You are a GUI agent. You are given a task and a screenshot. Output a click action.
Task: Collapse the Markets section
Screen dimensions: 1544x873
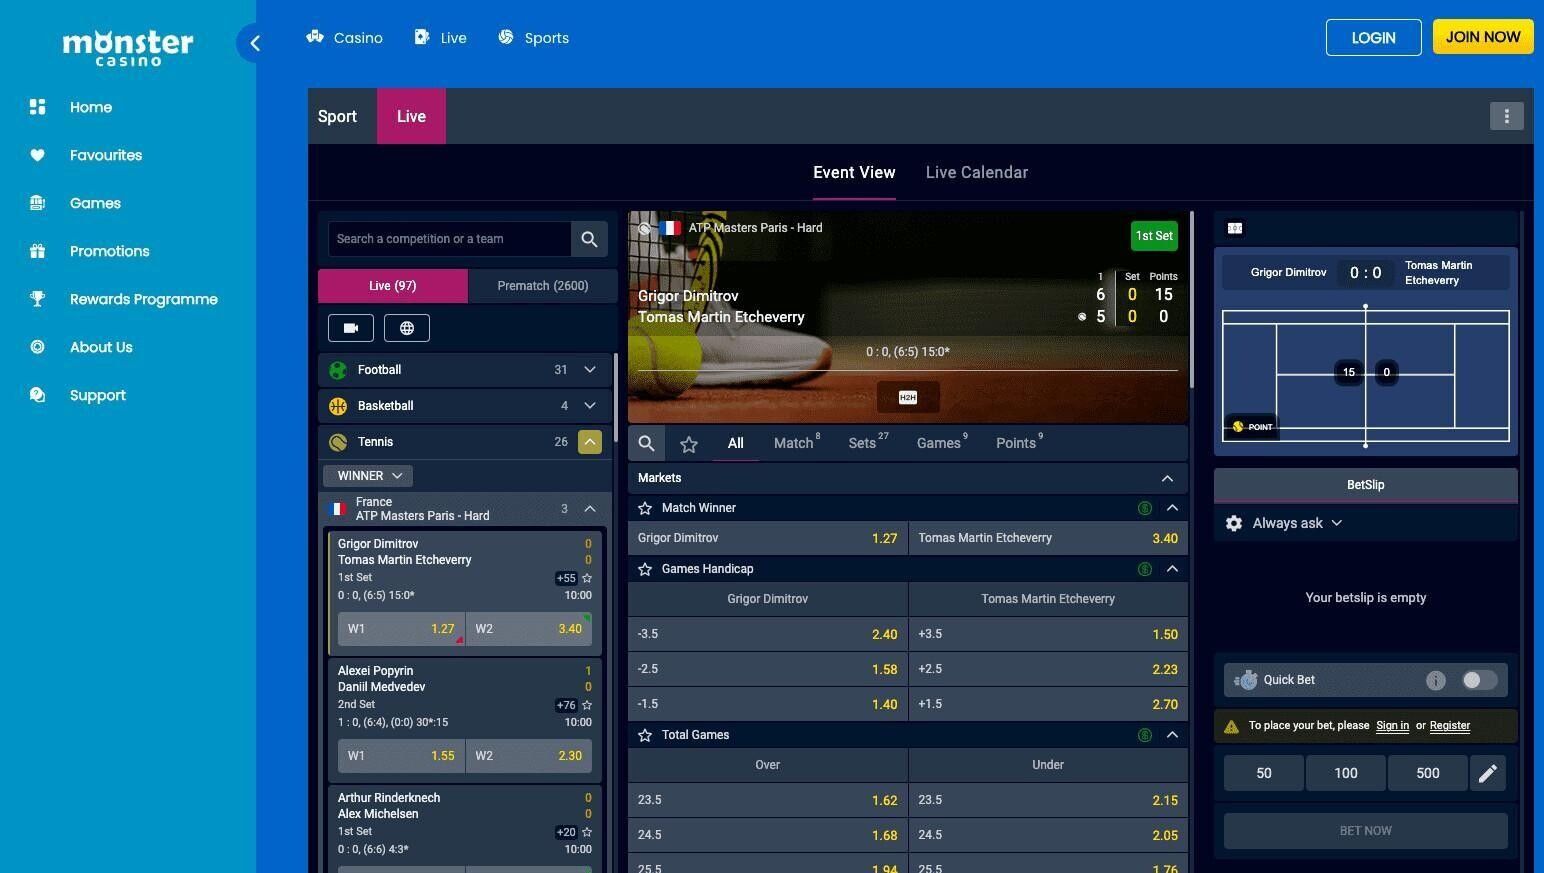(x=1167, y=478)
